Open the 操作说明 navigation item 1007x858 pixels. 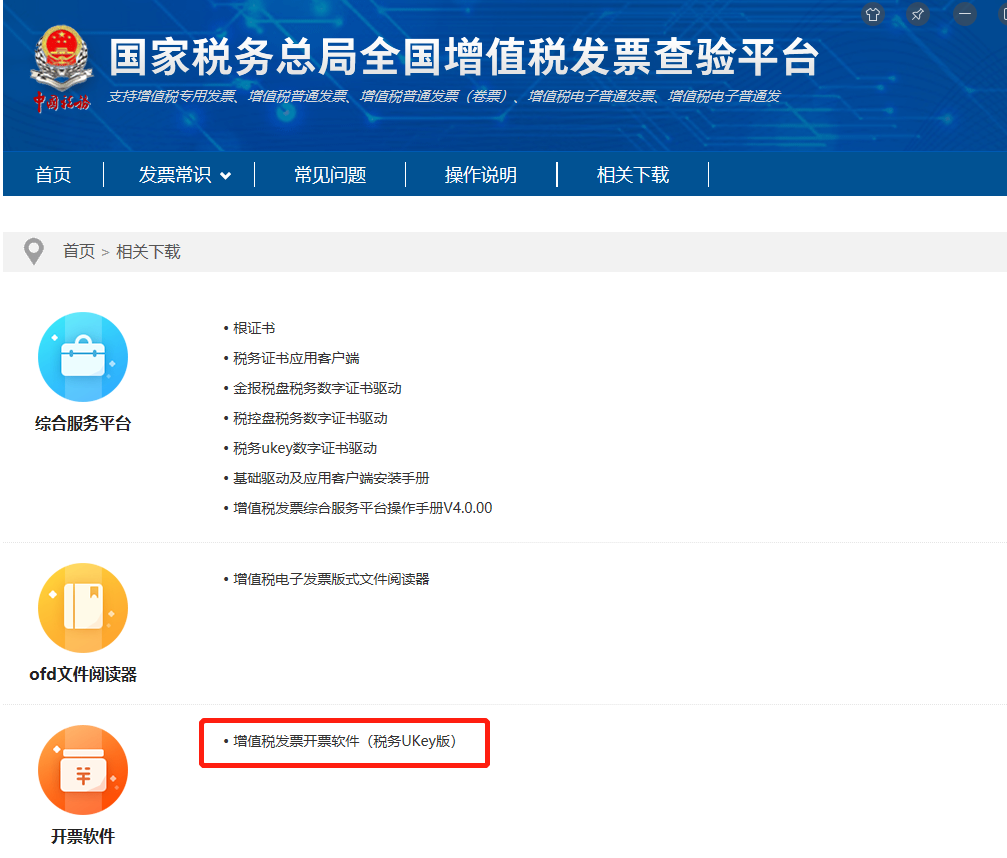(480, 175)
